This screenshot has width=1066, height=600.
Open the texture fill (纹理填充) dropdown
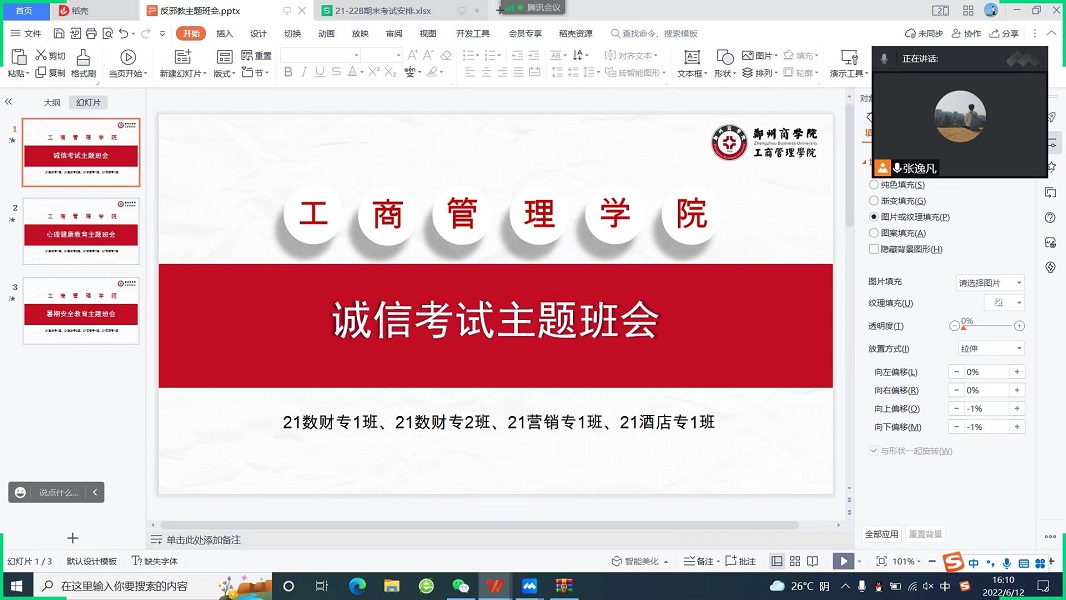pyautogui.click(x=1004, y=303)
